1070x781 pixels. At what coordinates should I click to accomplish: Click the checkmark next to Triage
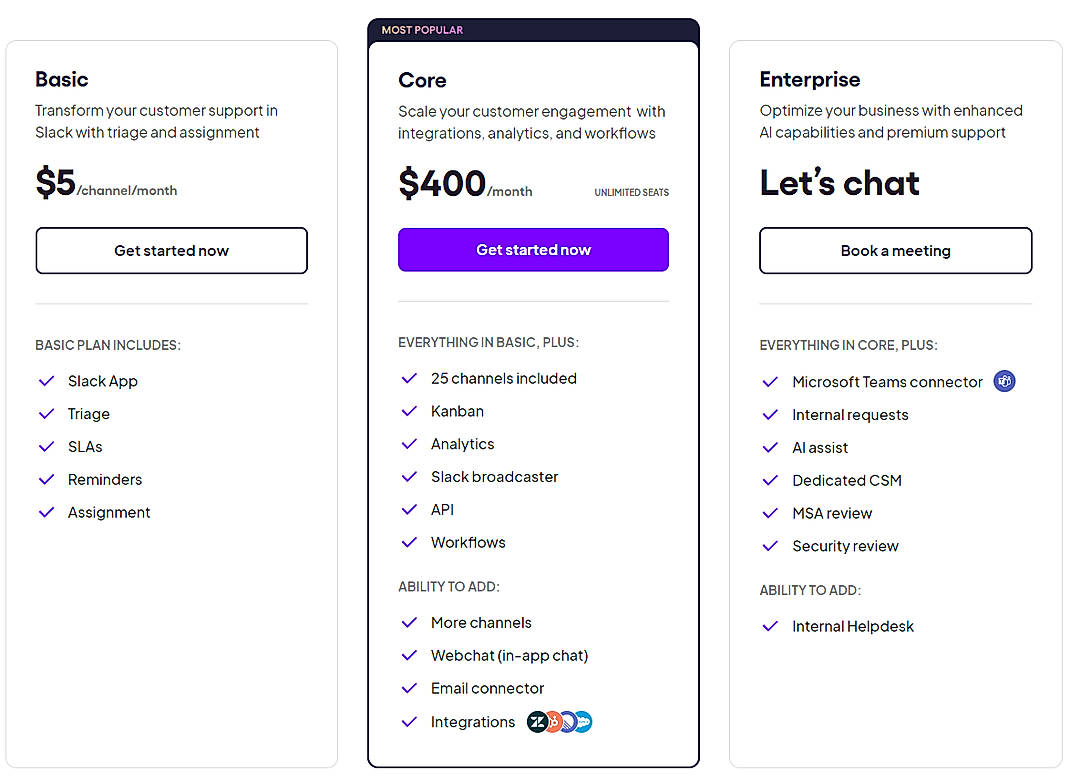click(x=46, y=413)
